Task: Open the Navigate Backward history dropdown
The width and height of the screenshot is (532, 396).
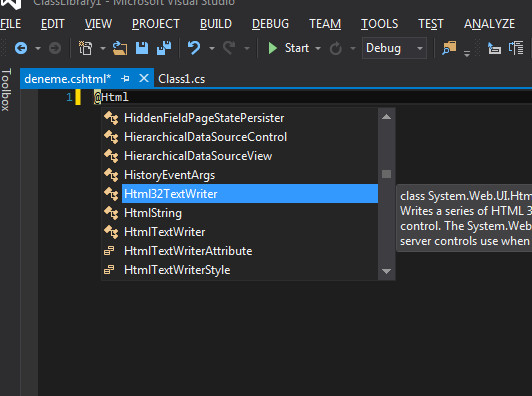Action: pos(38,49)
